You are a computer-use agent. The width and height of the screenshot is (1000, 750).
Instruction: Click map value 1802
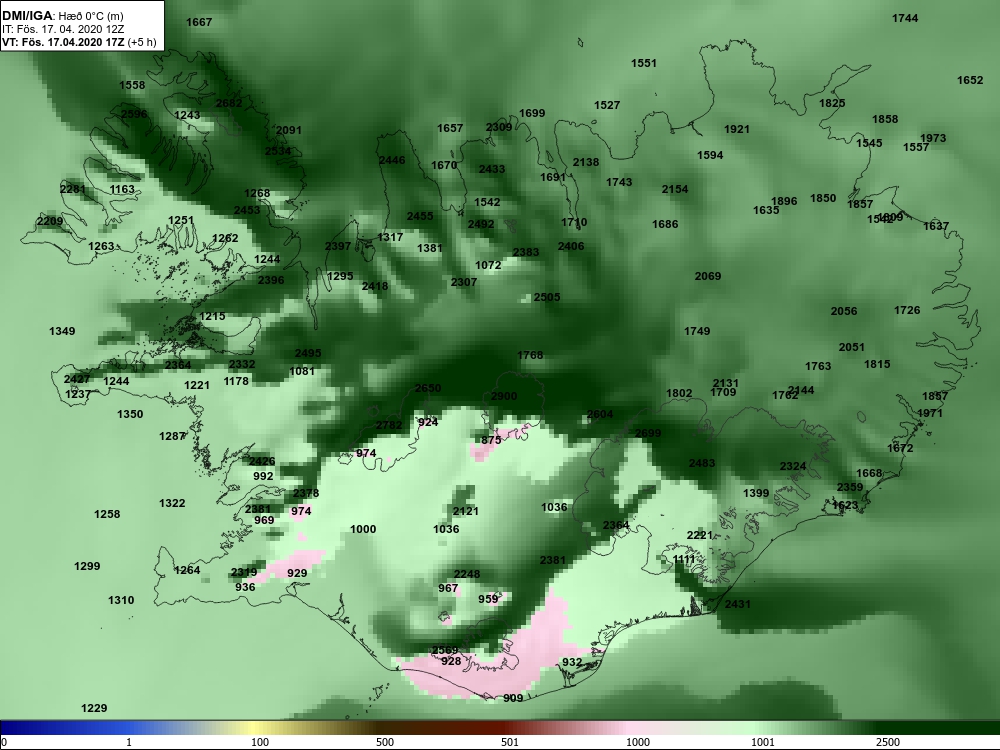point(679,393)
